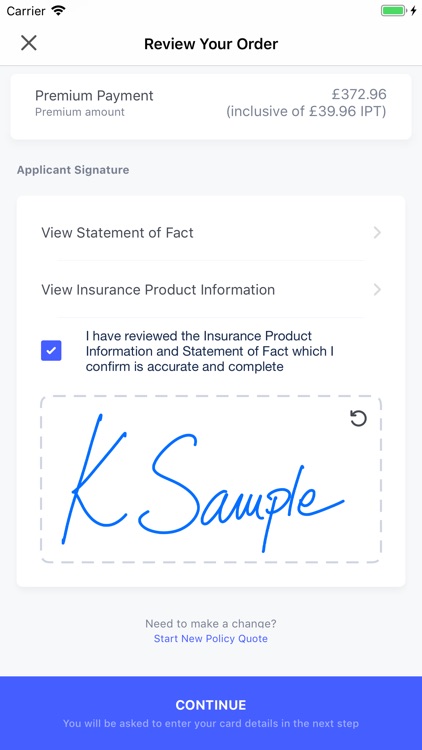Tap 'Need to make a change?' text
The width and height of the screenshot is (422, 750).
211,624
